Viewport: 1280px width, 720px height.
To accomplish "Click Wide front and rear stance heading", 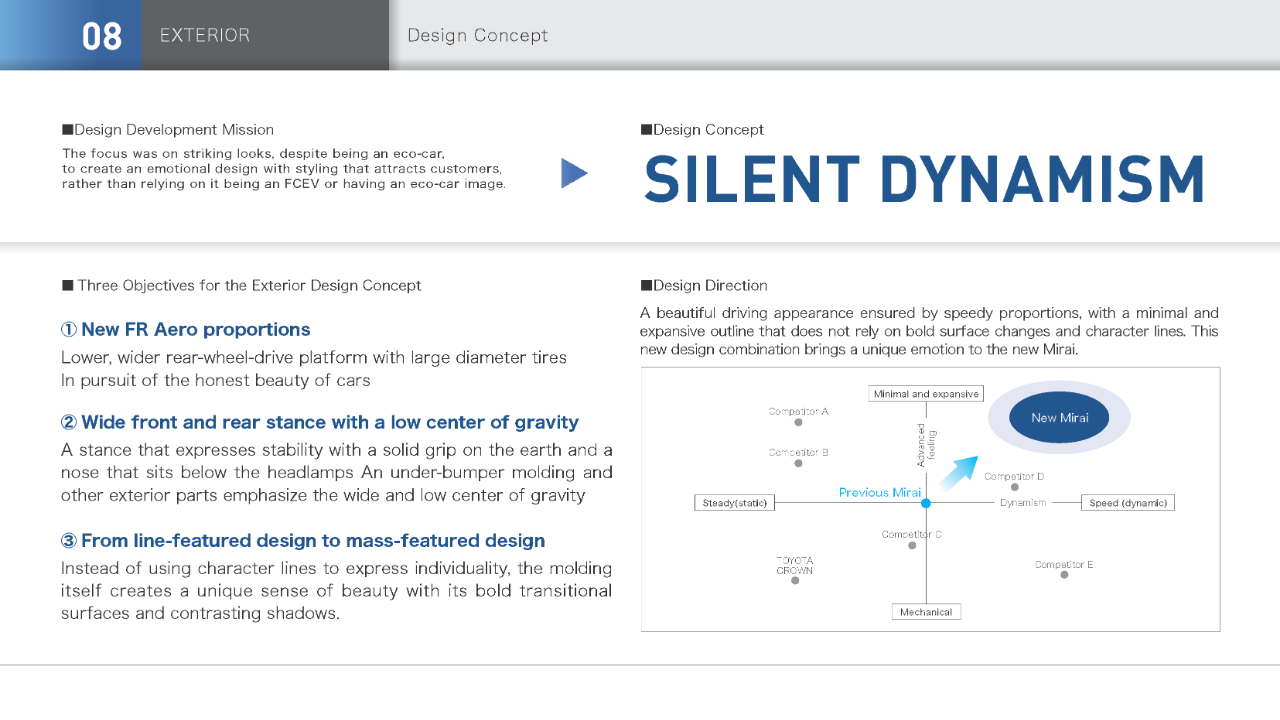I will pos(320,422).
